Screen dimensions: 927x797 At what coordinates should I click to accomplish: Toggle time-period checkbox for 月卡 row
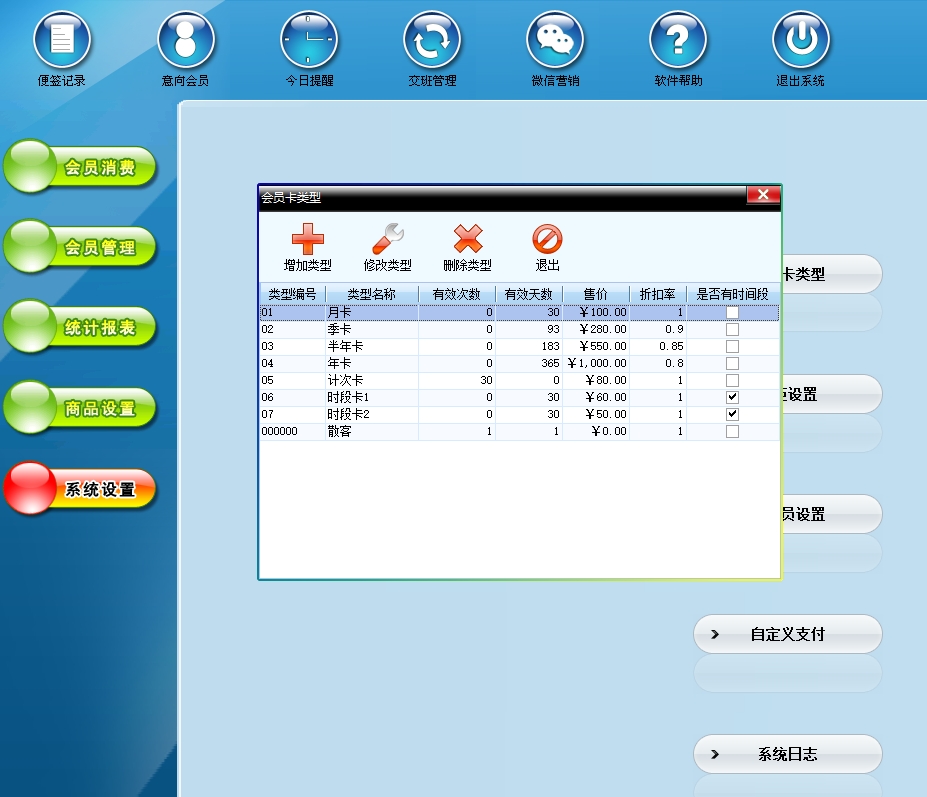[732, 313]
